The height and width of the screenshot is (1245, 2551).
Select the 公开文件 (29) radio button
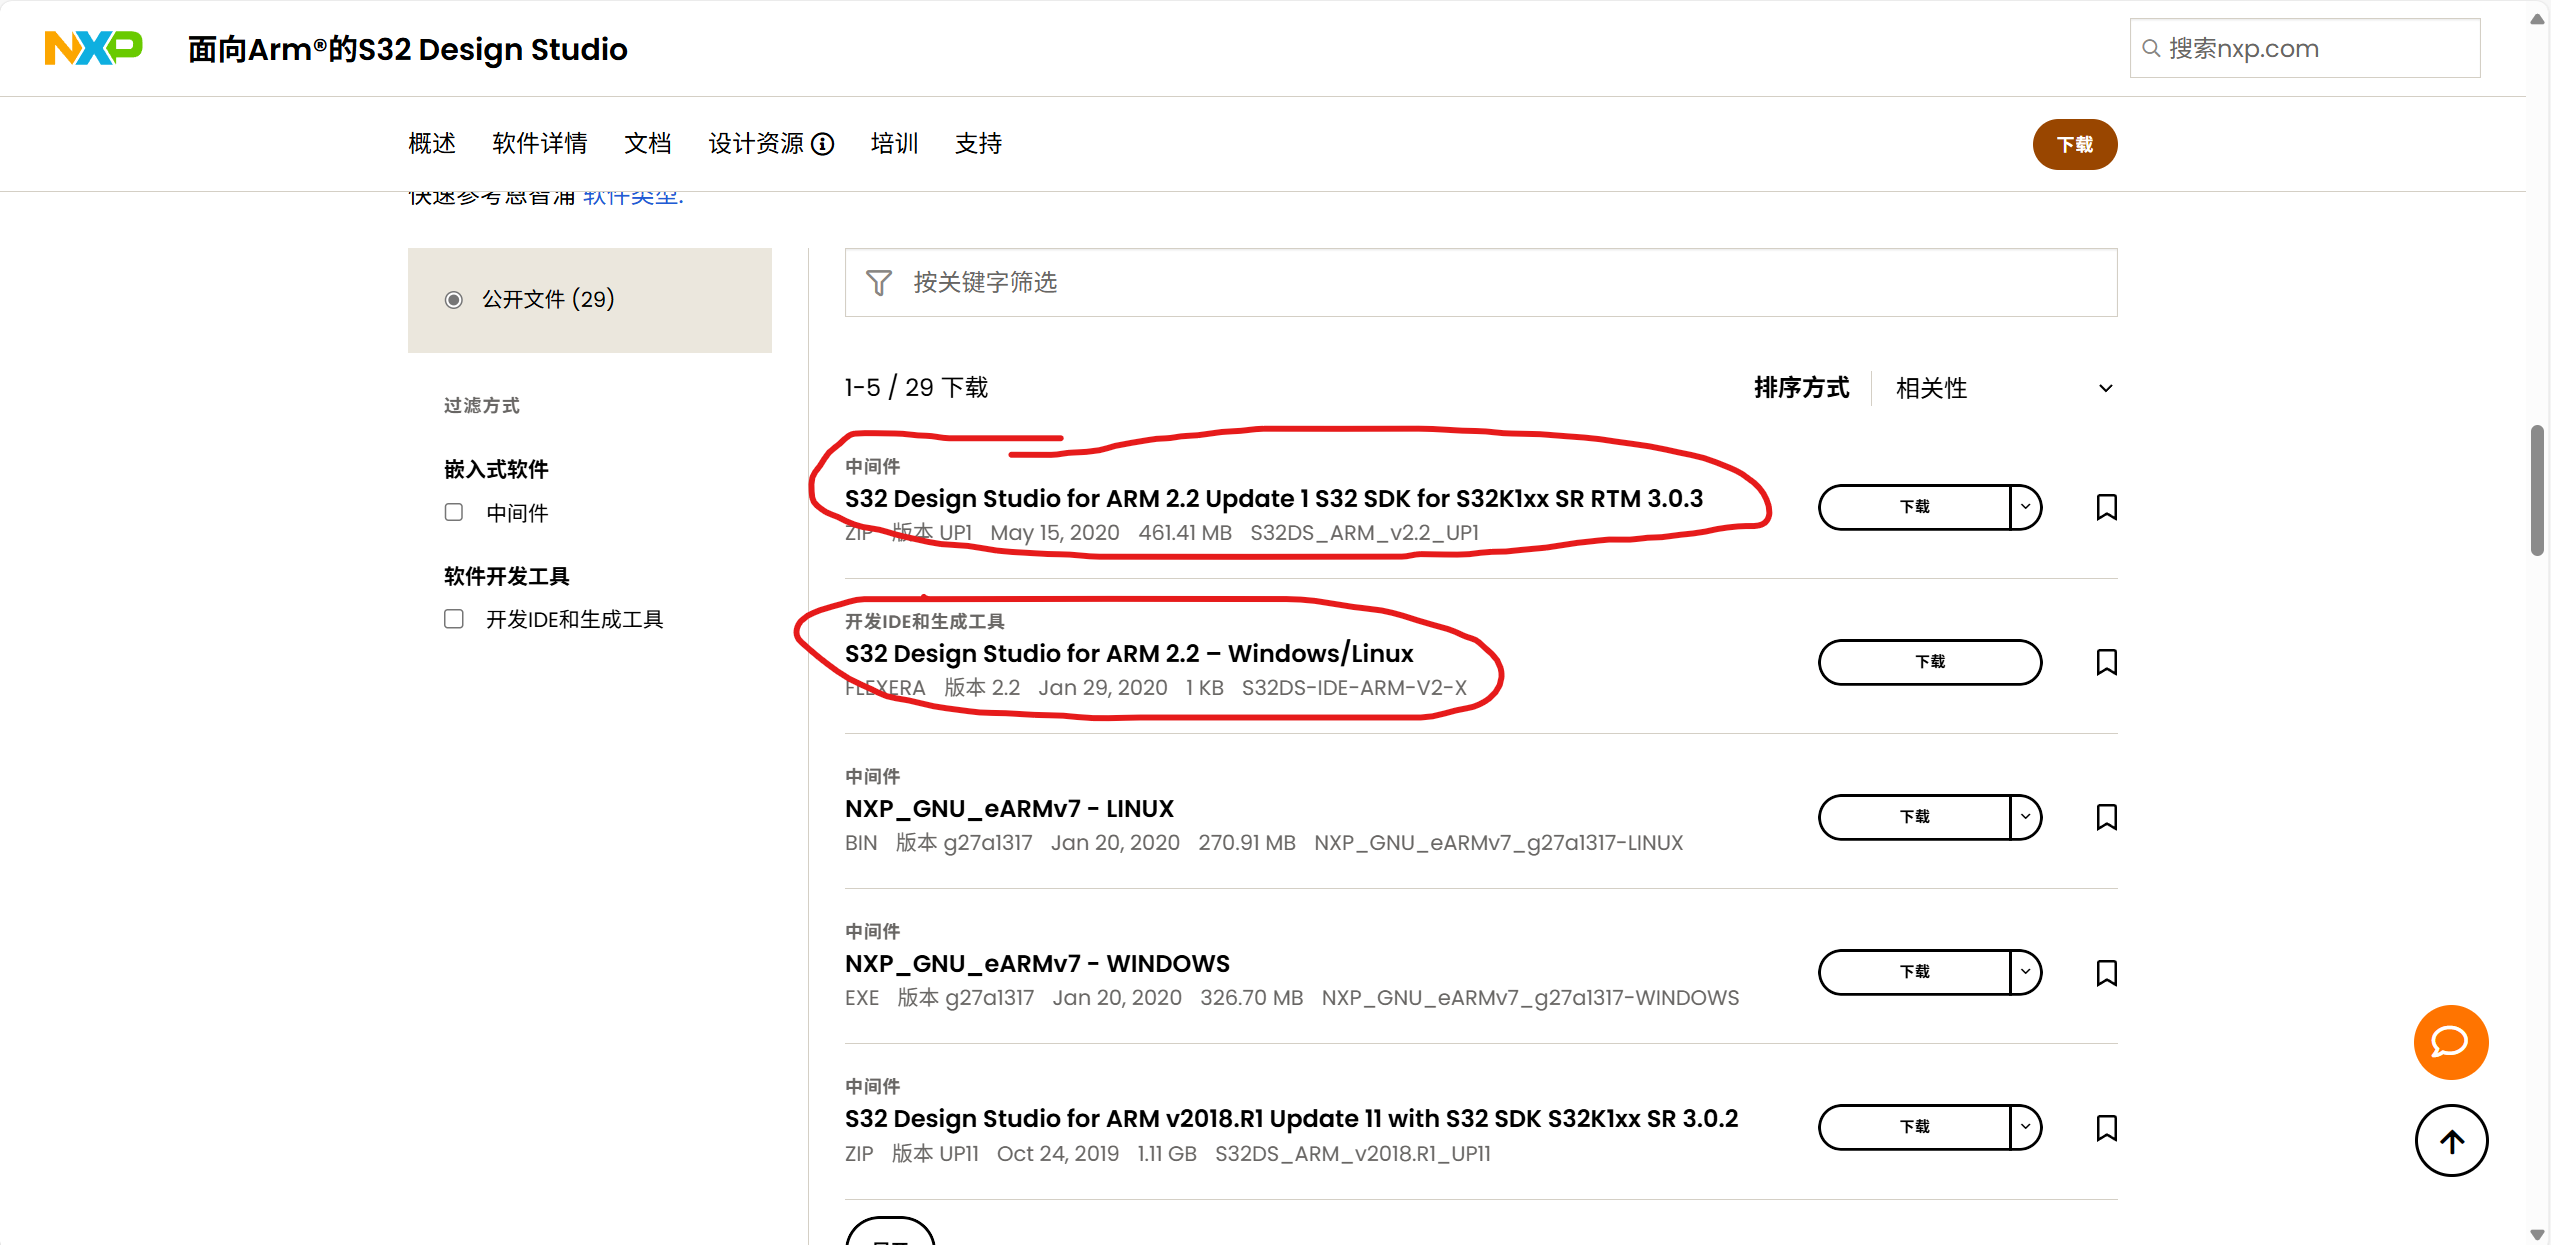pyautogui.click(x=453, y=300)
